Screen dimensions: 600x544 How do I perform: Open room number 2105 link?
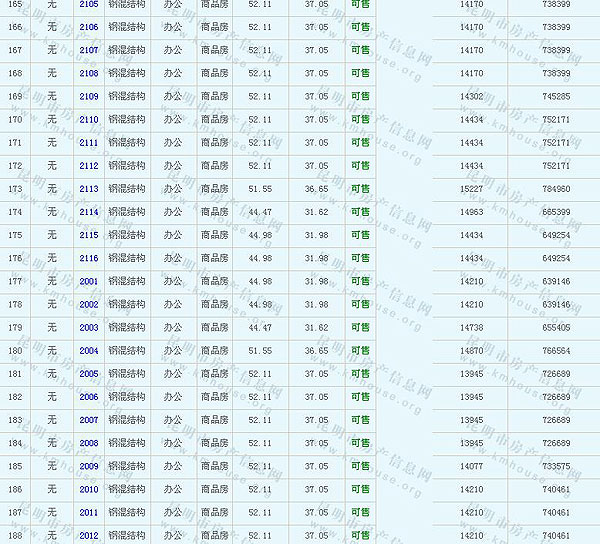(88, 5)
